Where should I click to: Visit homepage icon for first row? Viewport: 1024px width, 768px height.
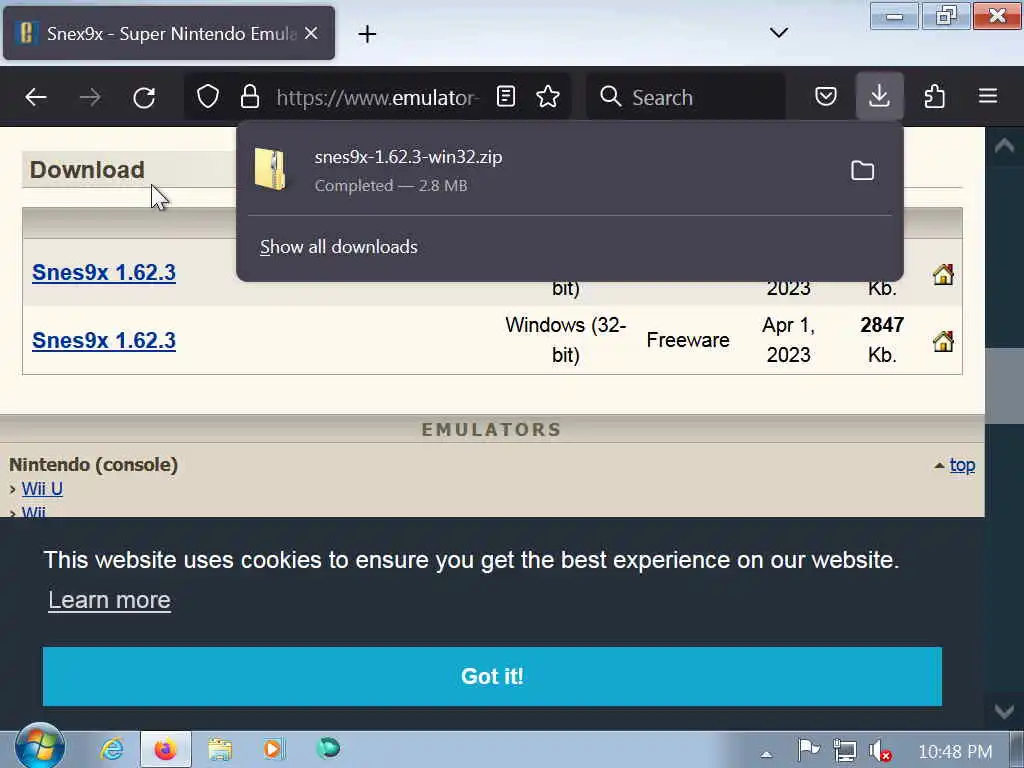click(x=943, y=274)
